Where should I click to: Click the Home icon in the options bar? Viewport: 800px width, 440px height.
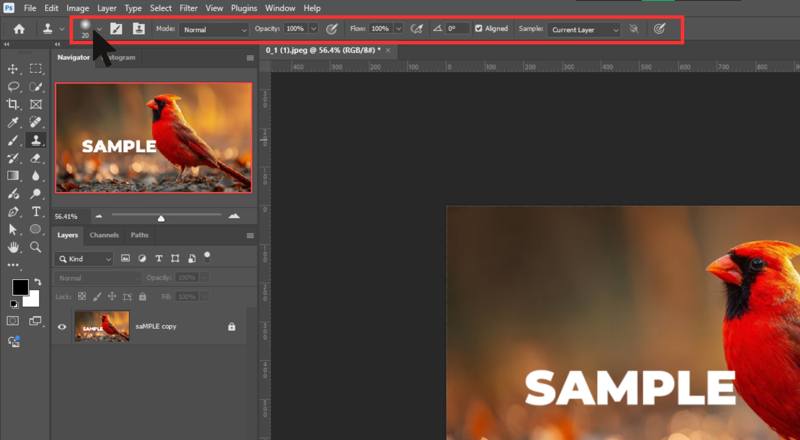(18, 30)
